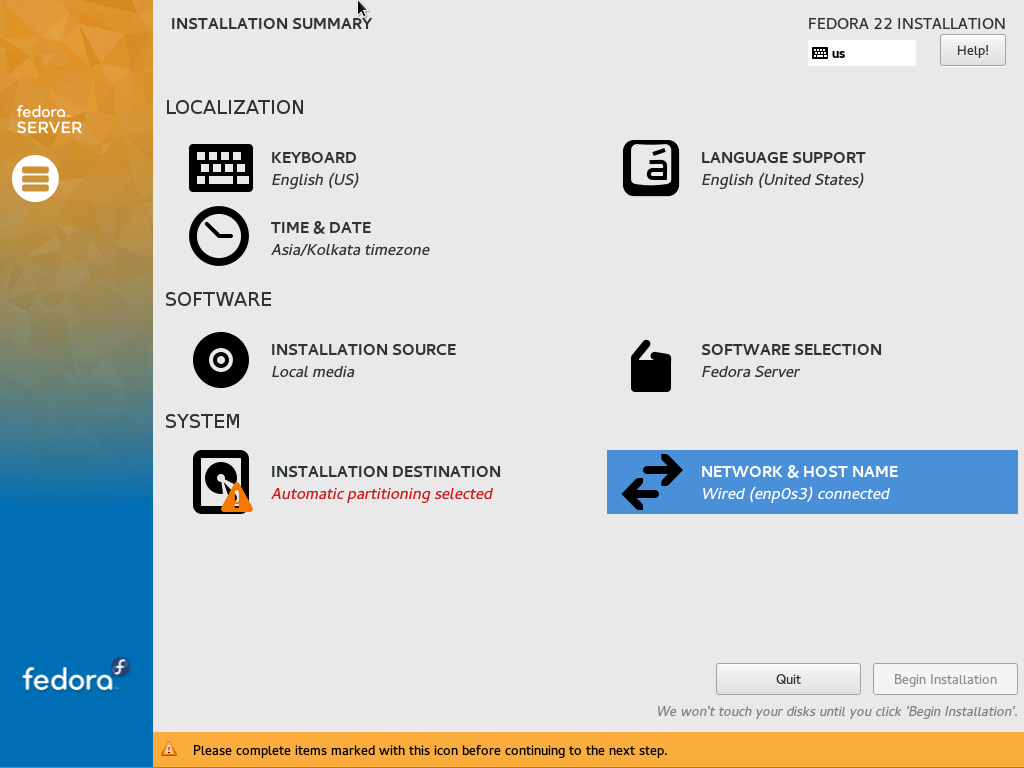This screenshot has width=1024, height=768.
Task: Click the us keyboard layout field
Action: 861,53
